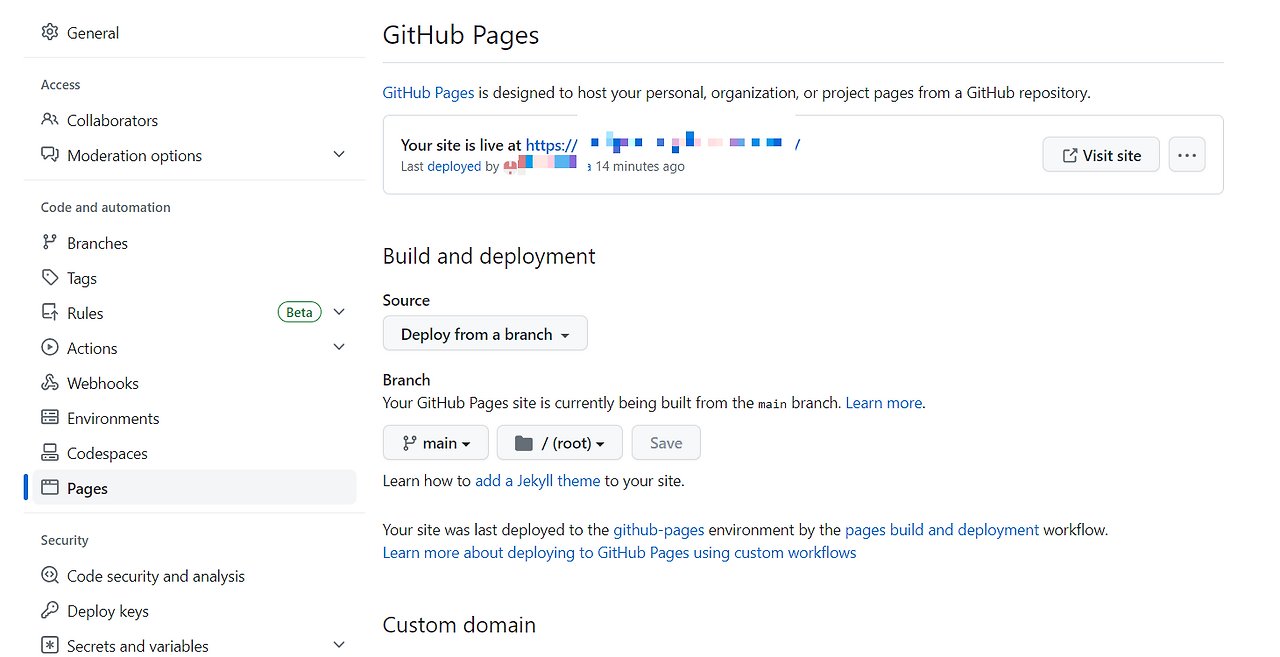This screenshot has width=1280, height=657.
Task: Click the General settings gear icon
Action: (x=50, y=32)
